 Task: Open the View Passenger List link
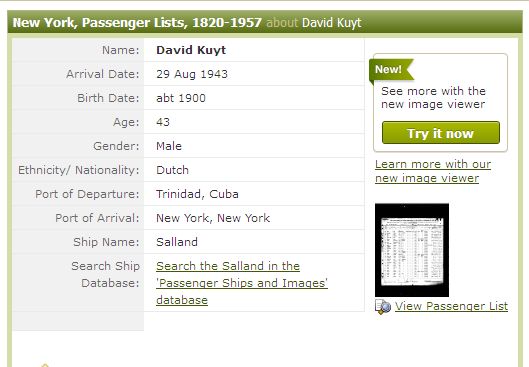[451, 306]
